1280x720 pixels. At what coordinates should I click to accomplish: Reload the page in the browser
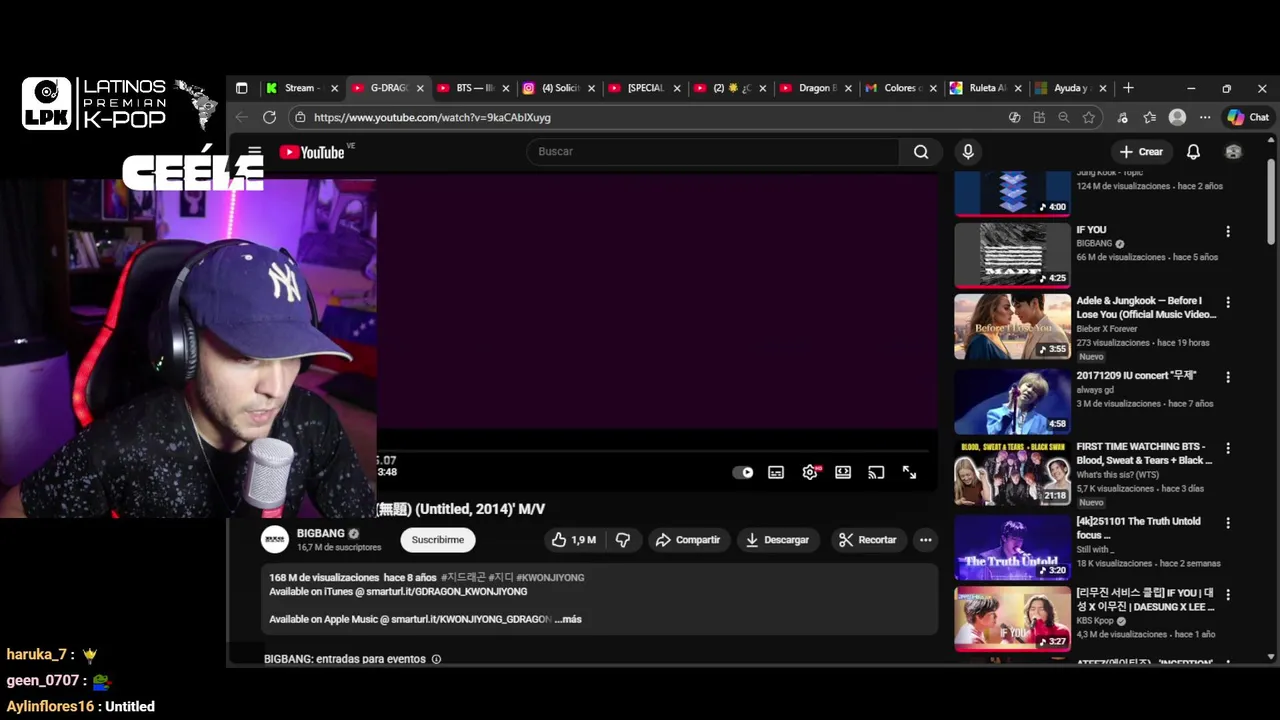pos(269,117)
